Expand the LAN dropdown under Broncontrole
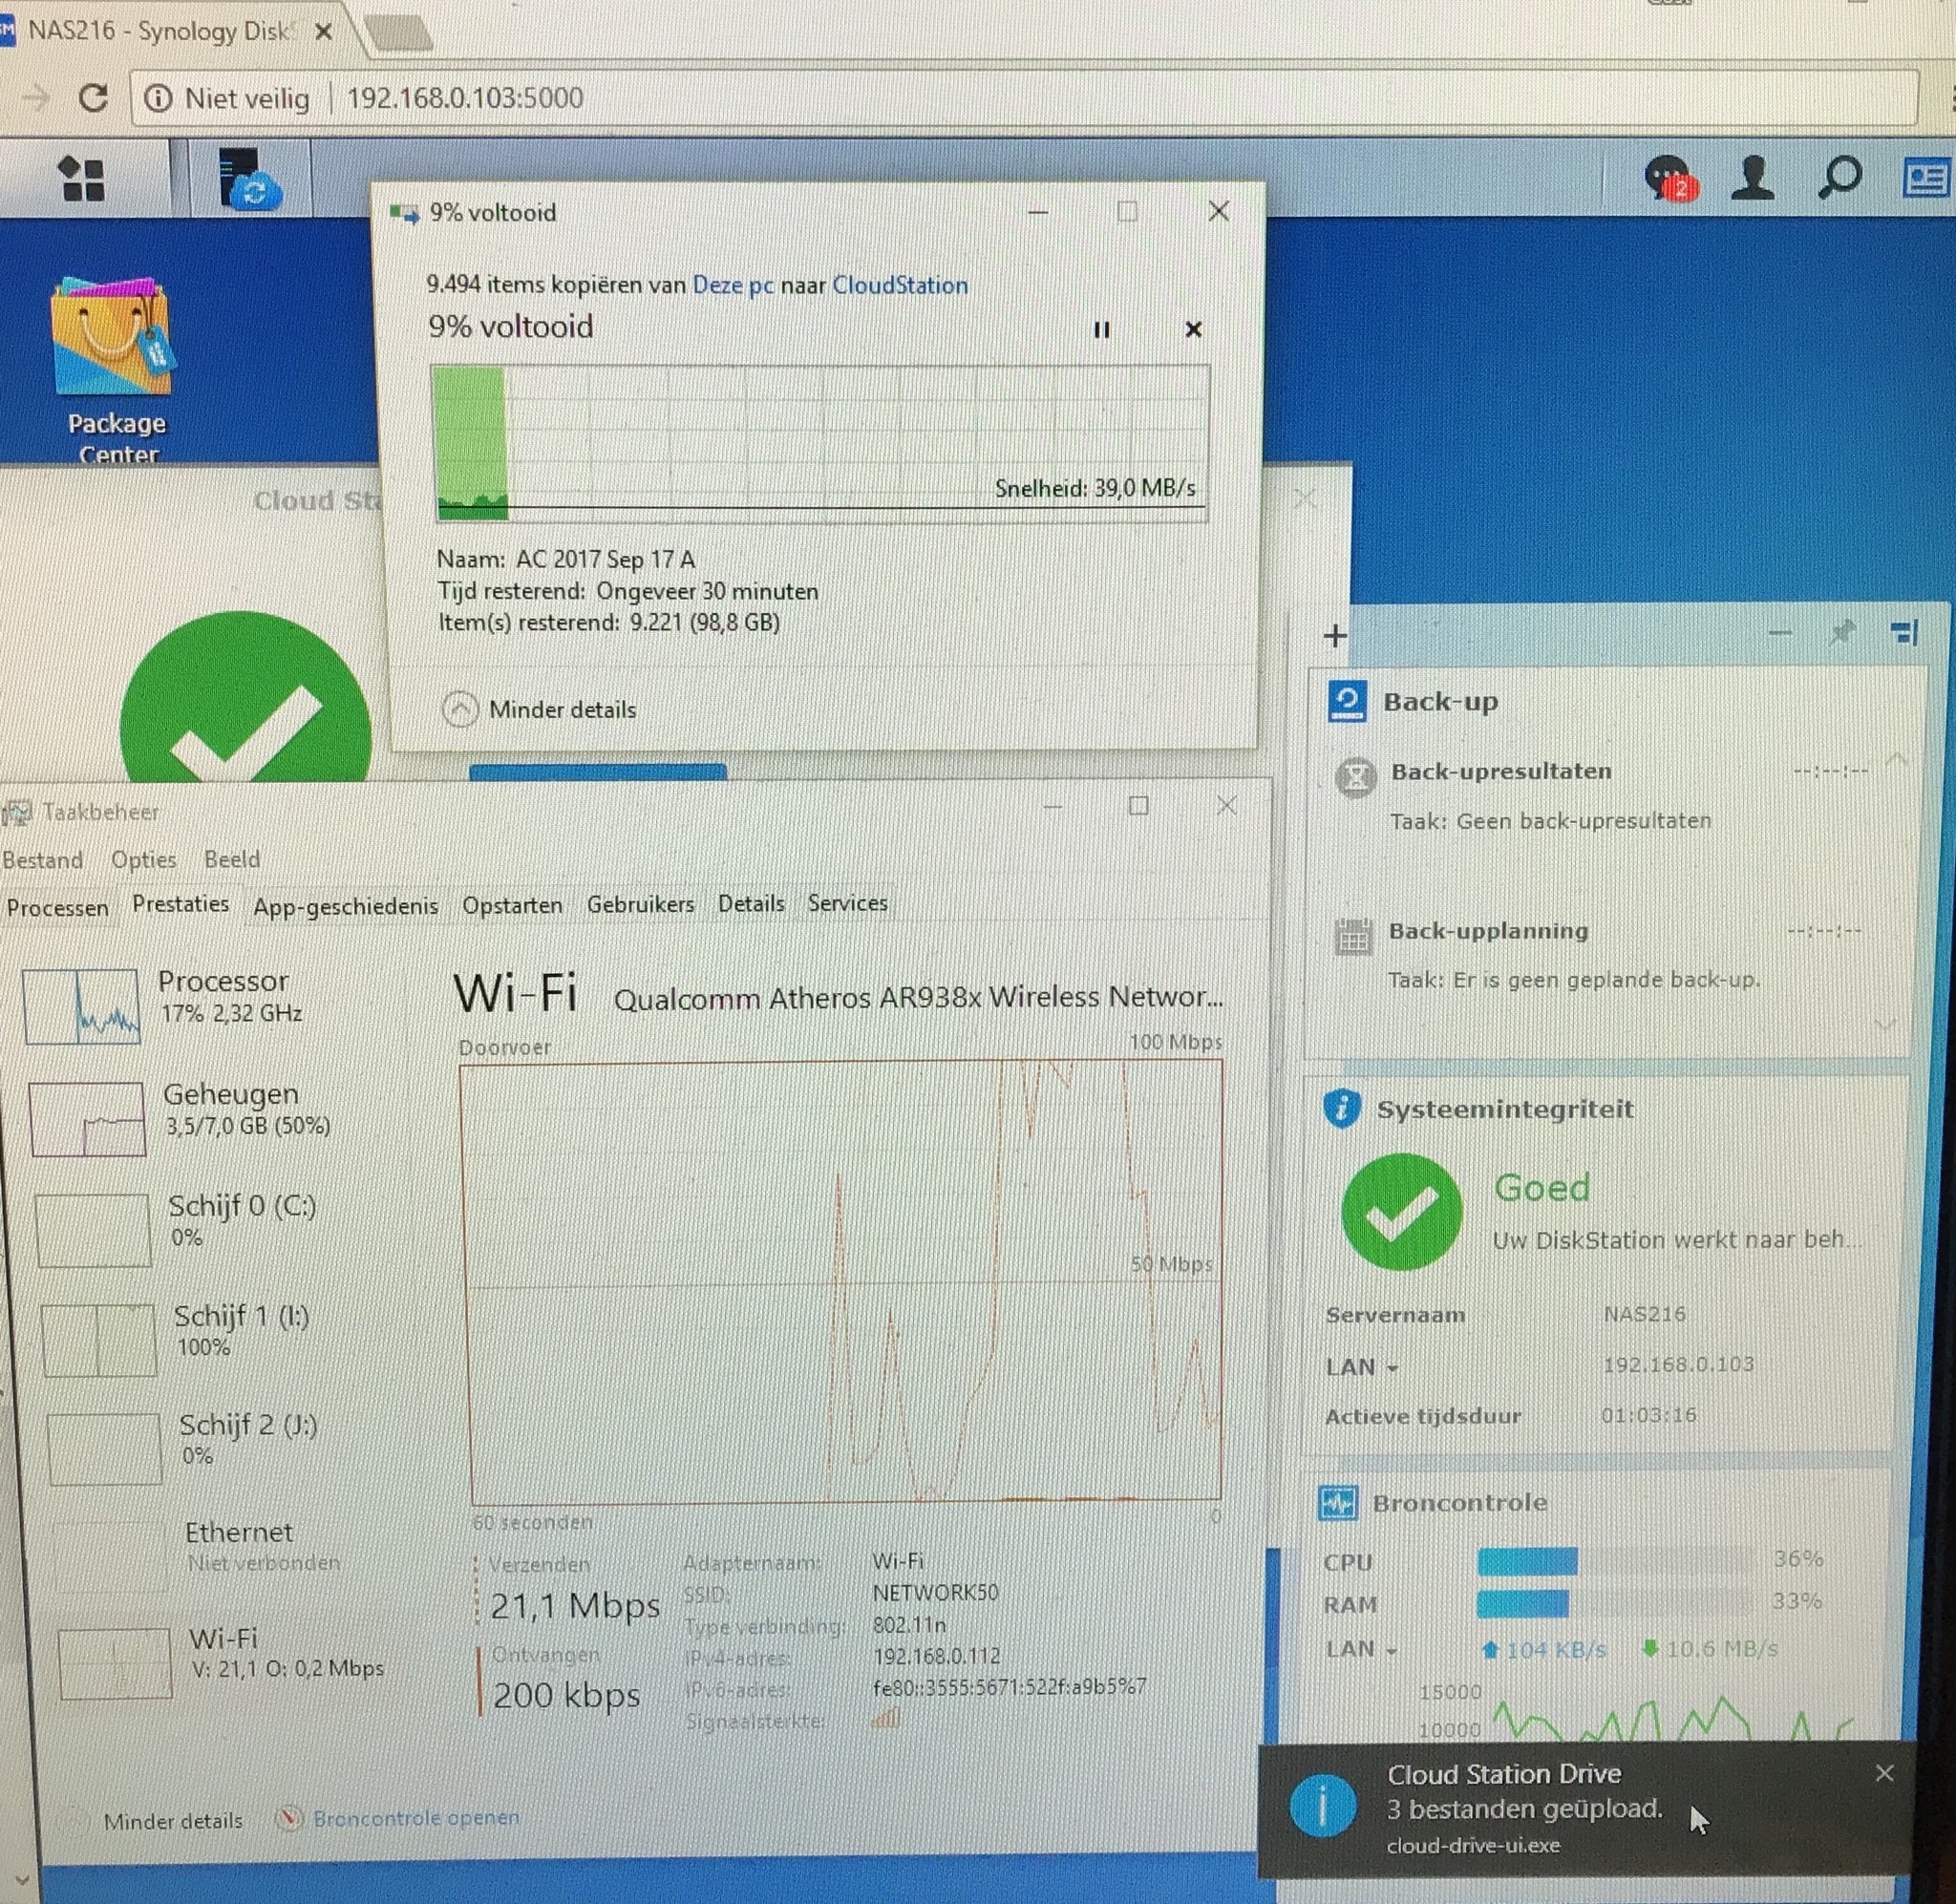The width and height of the screenshot is (1956, 1904). 1360,1649
